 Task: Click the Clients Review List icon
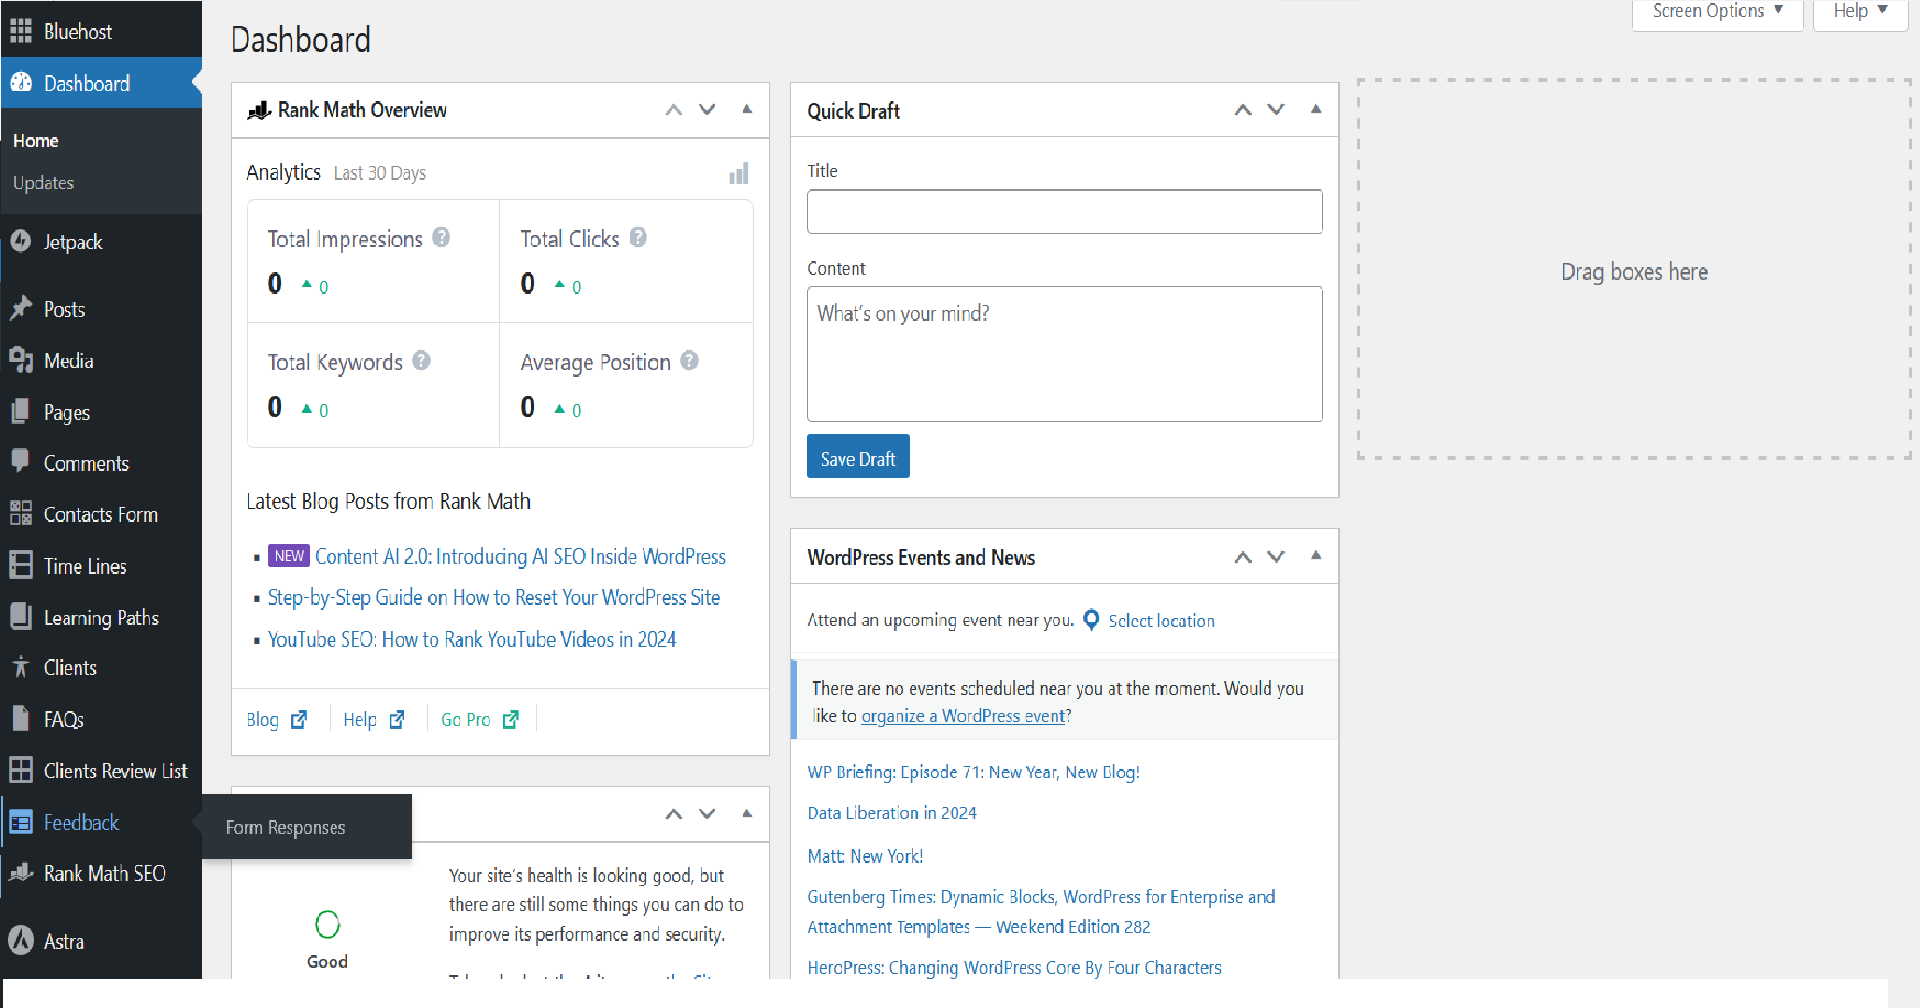[x=21, y=770]
